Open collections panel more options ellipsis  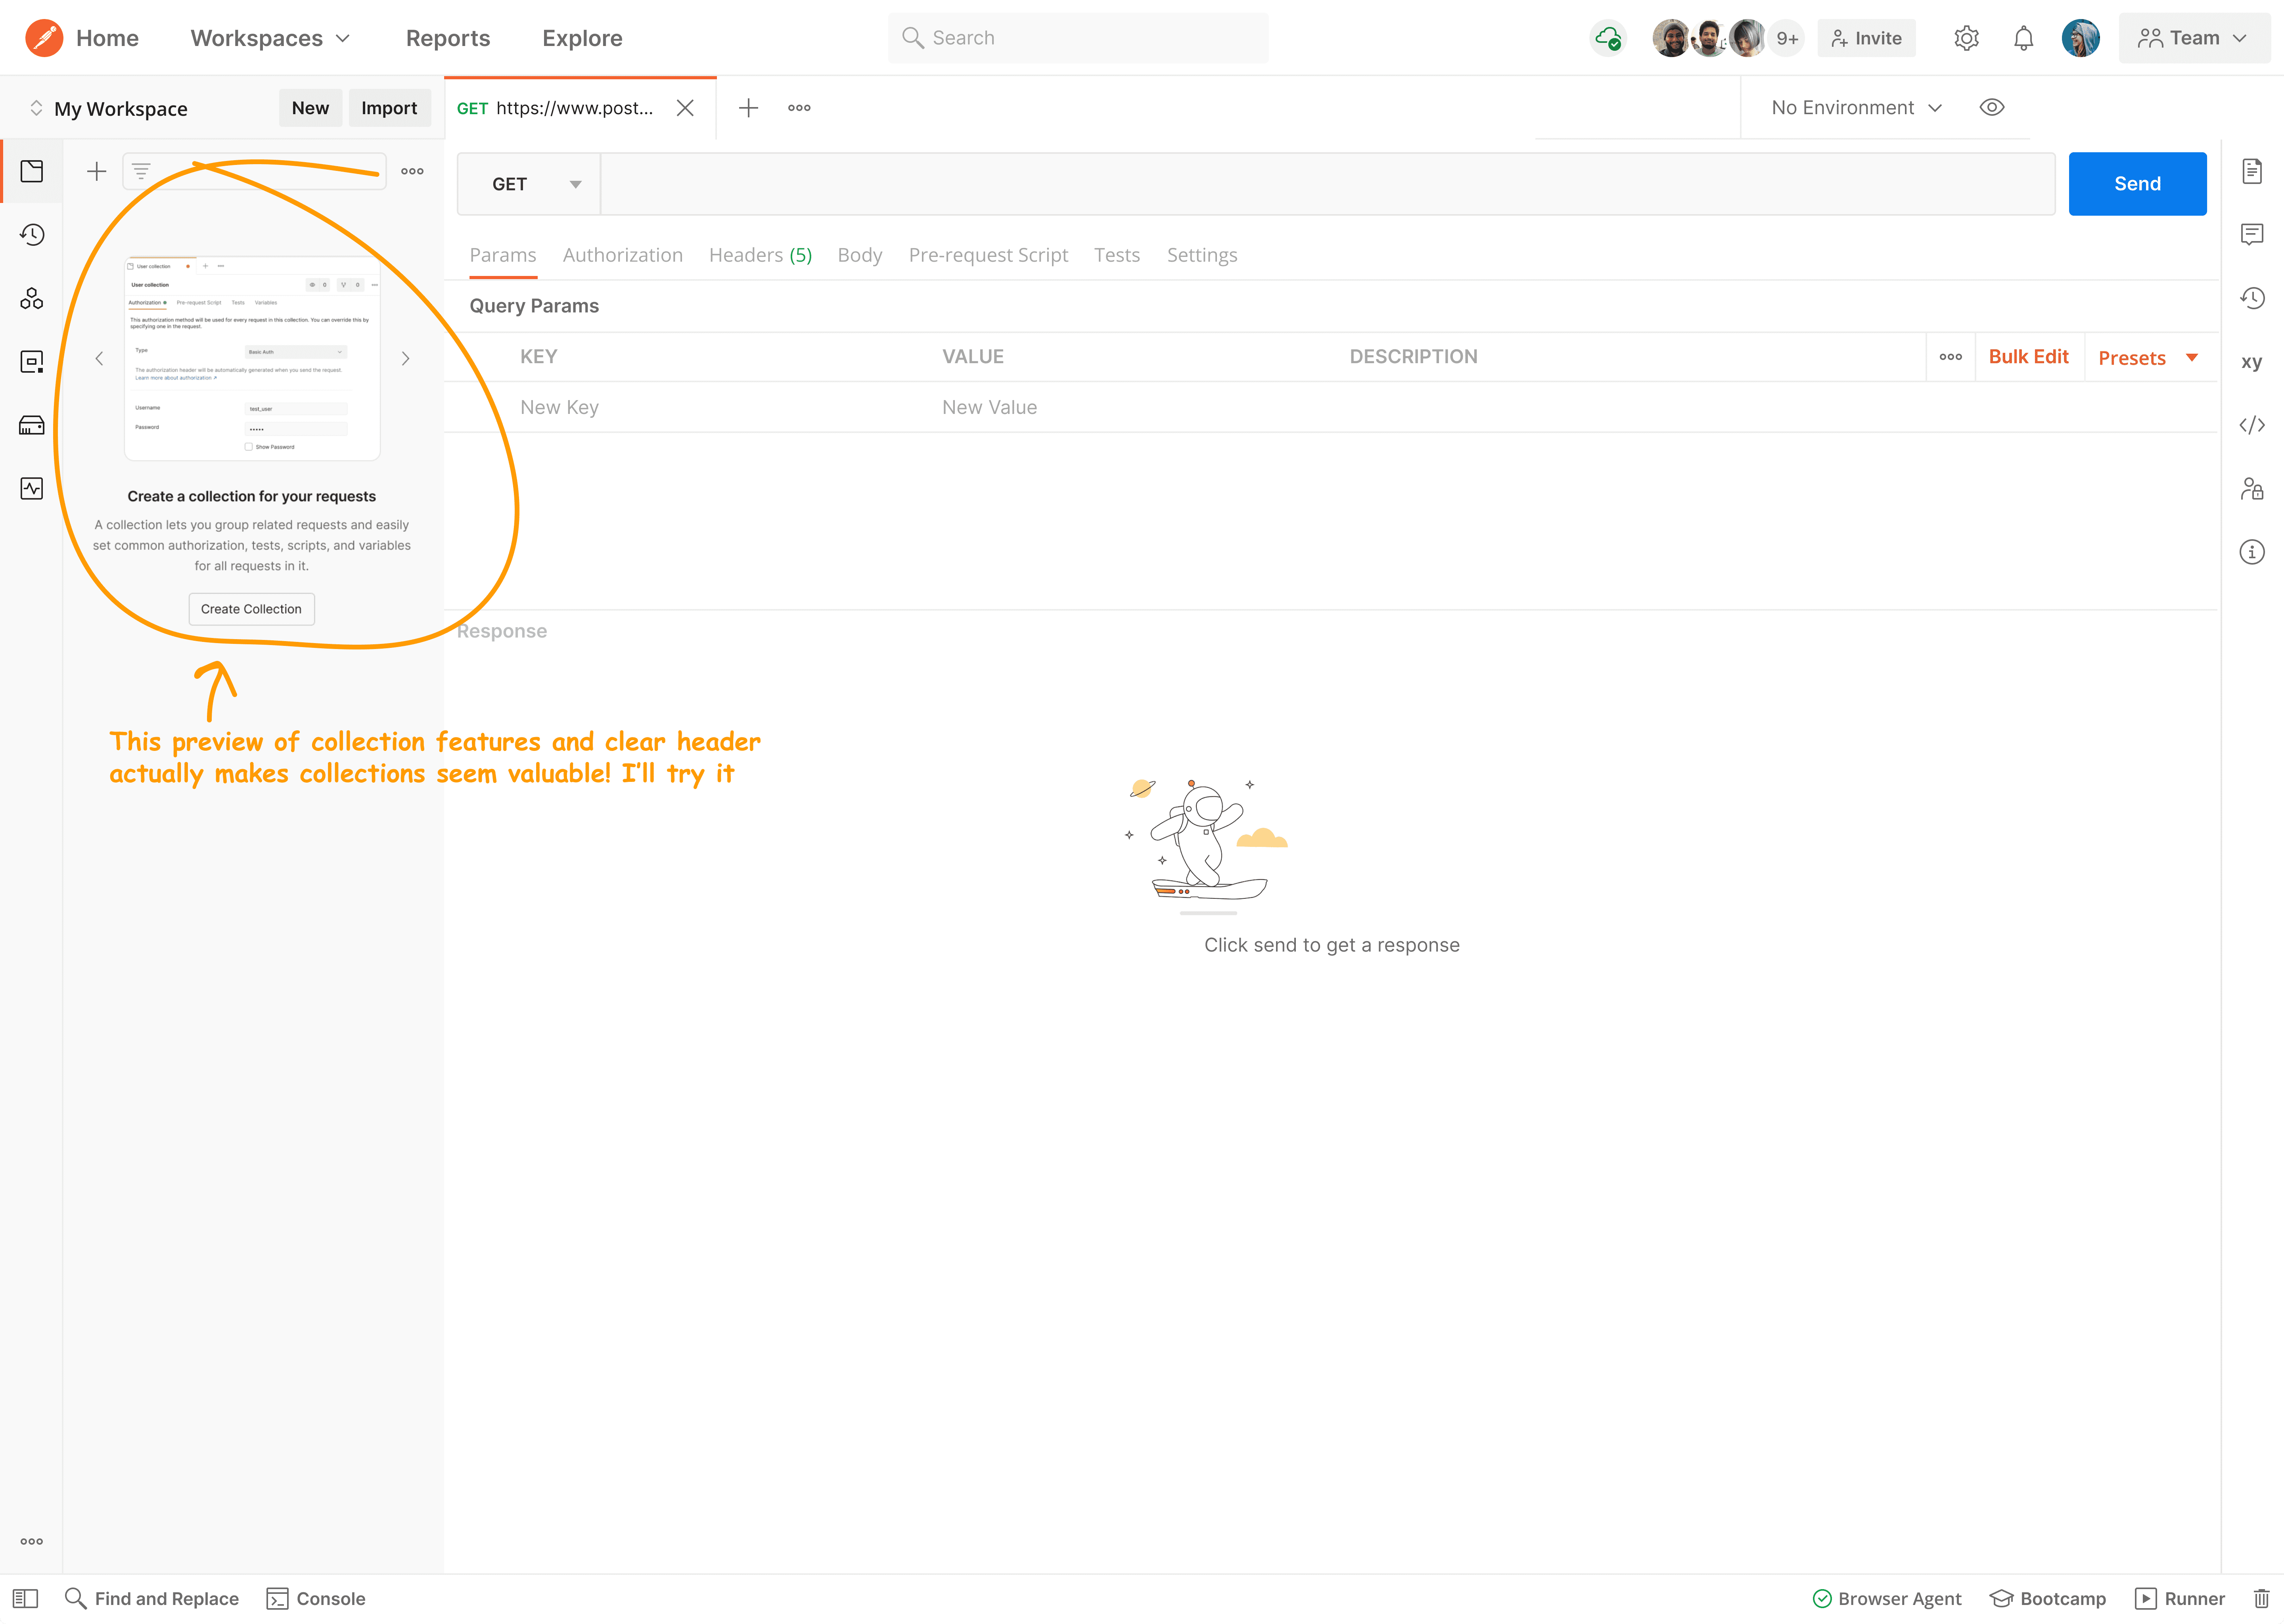tap(412, 171)
